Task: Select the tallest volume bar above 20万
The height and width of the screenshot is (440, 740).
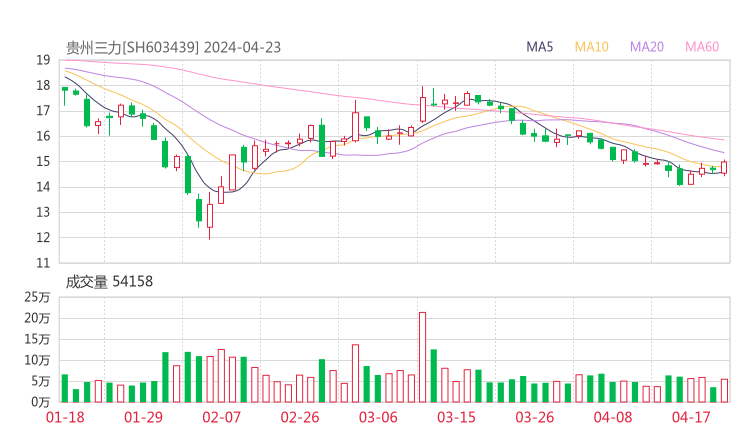Action: pyautogui.click(x=422, y=357)
